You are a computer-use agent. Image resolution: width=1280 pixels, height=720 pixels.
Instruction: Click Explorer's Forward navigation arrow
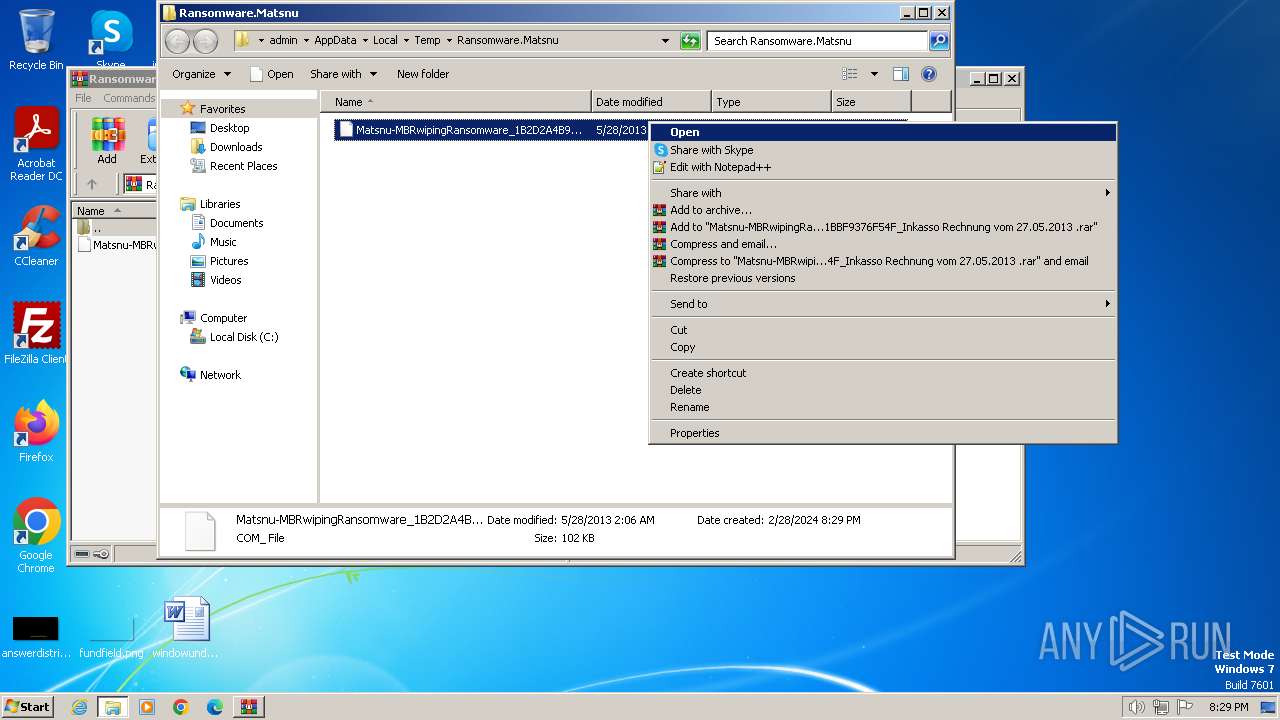(x=205, y=41)
